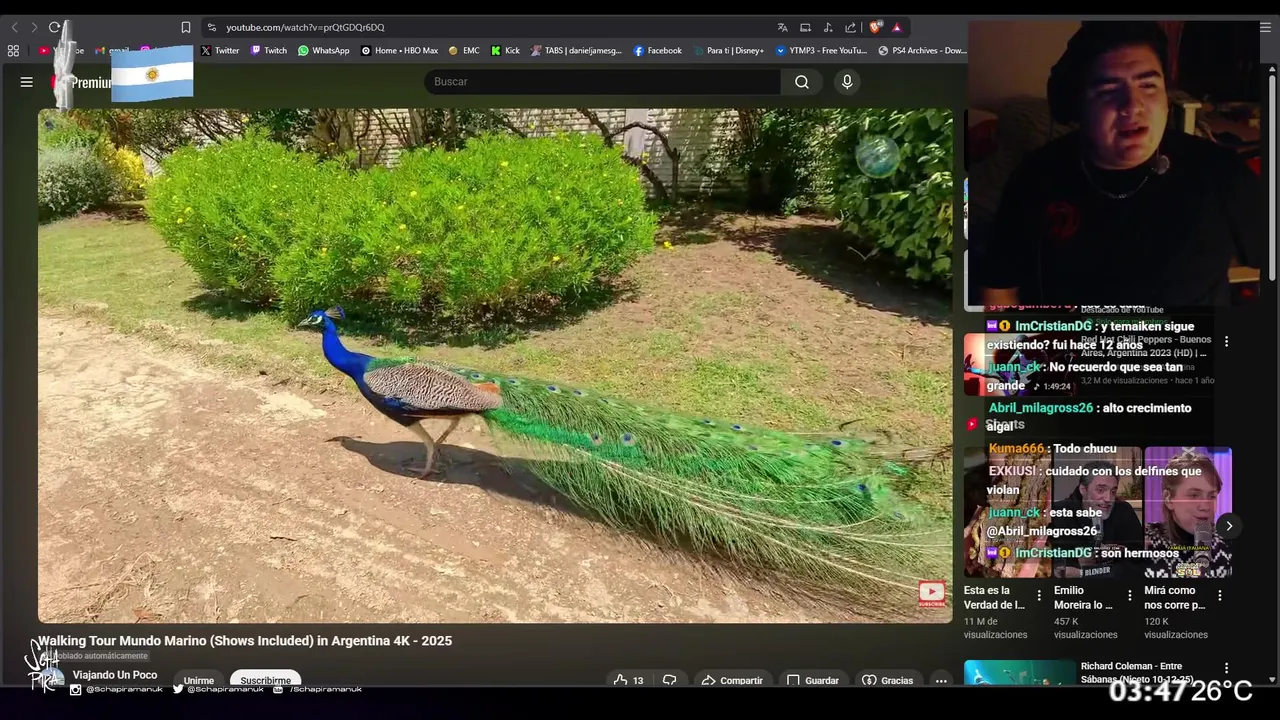Bookmark this page with the bookmark icon

[185, 27]
